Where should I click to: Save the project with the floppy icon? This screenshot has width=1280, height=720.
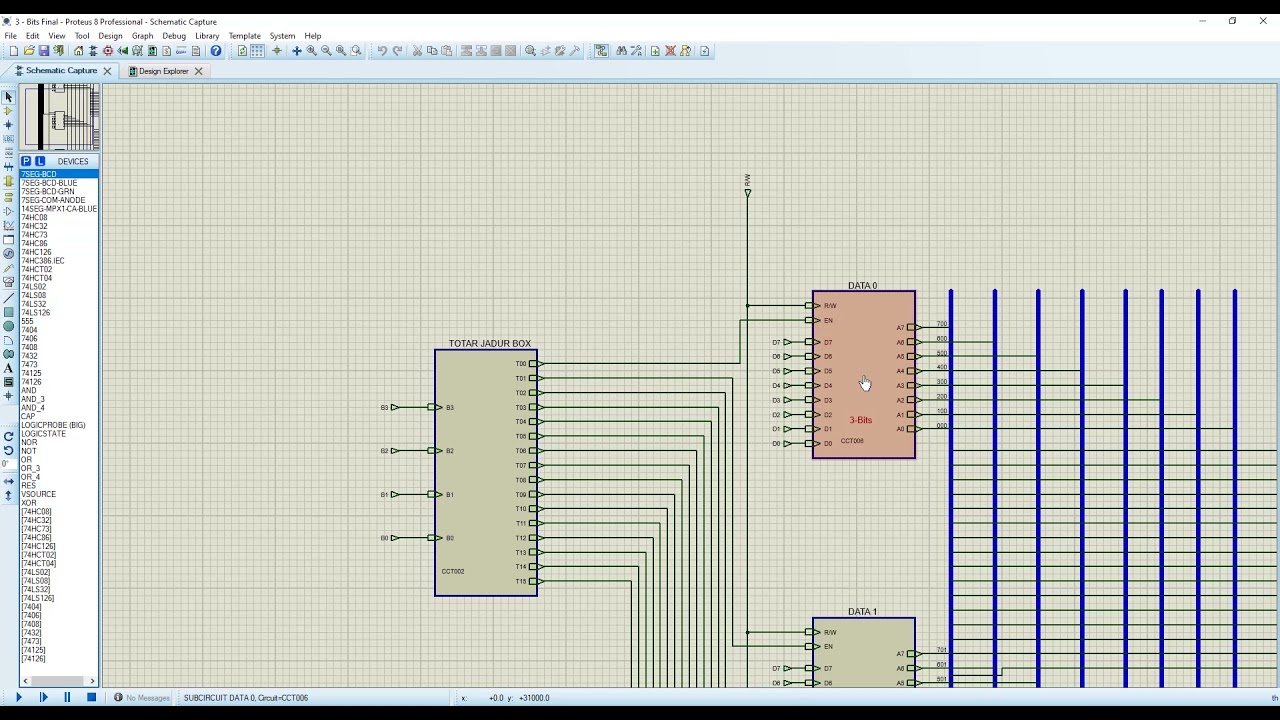pos(44,51)
